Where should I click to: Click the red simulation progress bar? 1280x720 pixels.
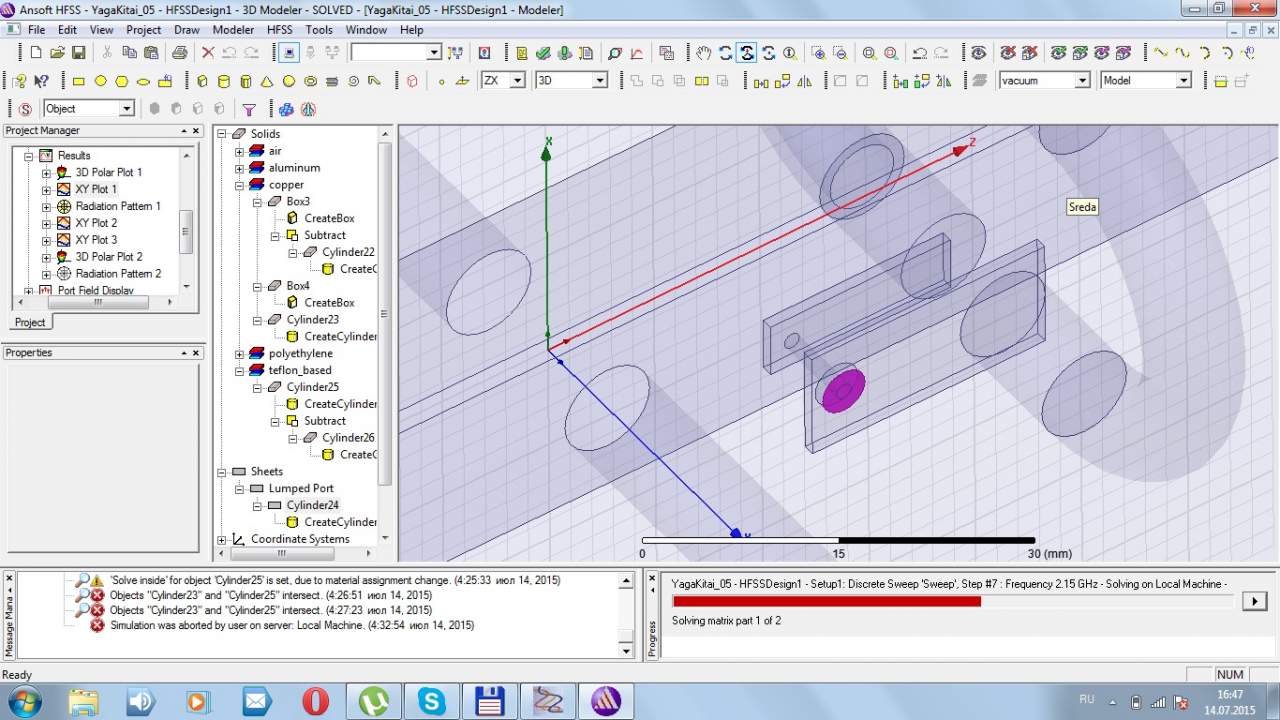pos(826,601)
